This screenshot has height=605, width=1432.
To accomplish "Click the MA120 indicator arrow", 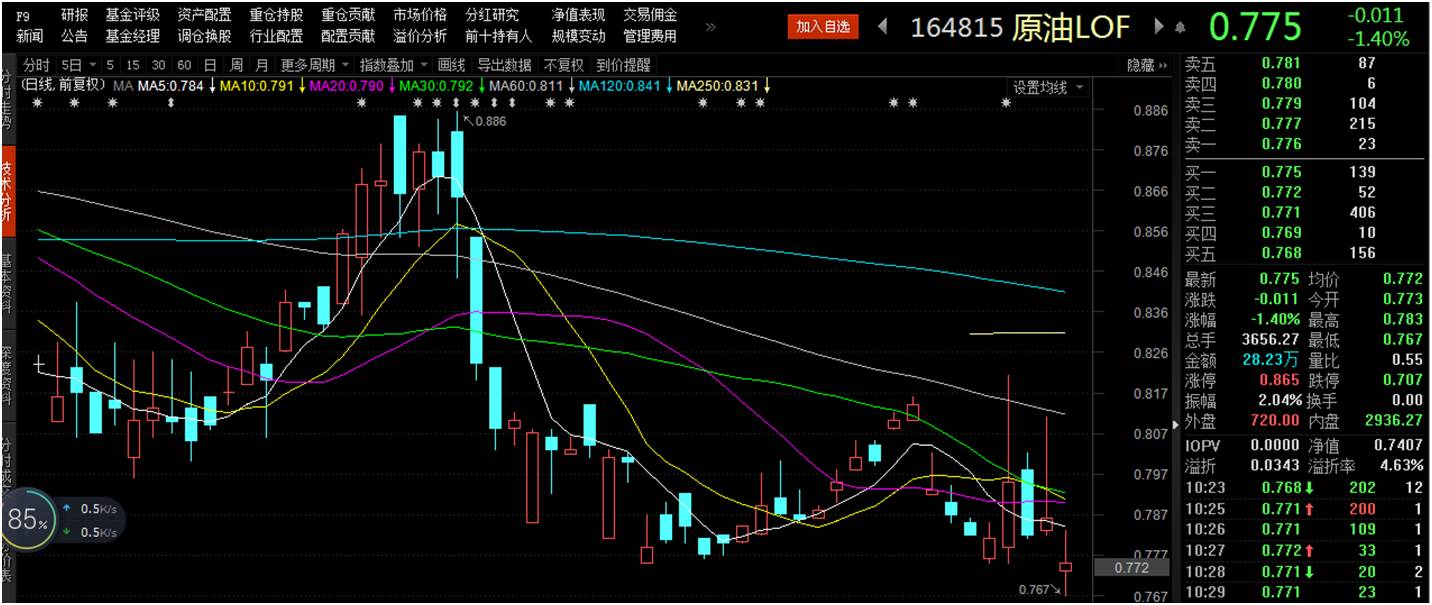I will [x=669, y=86].
